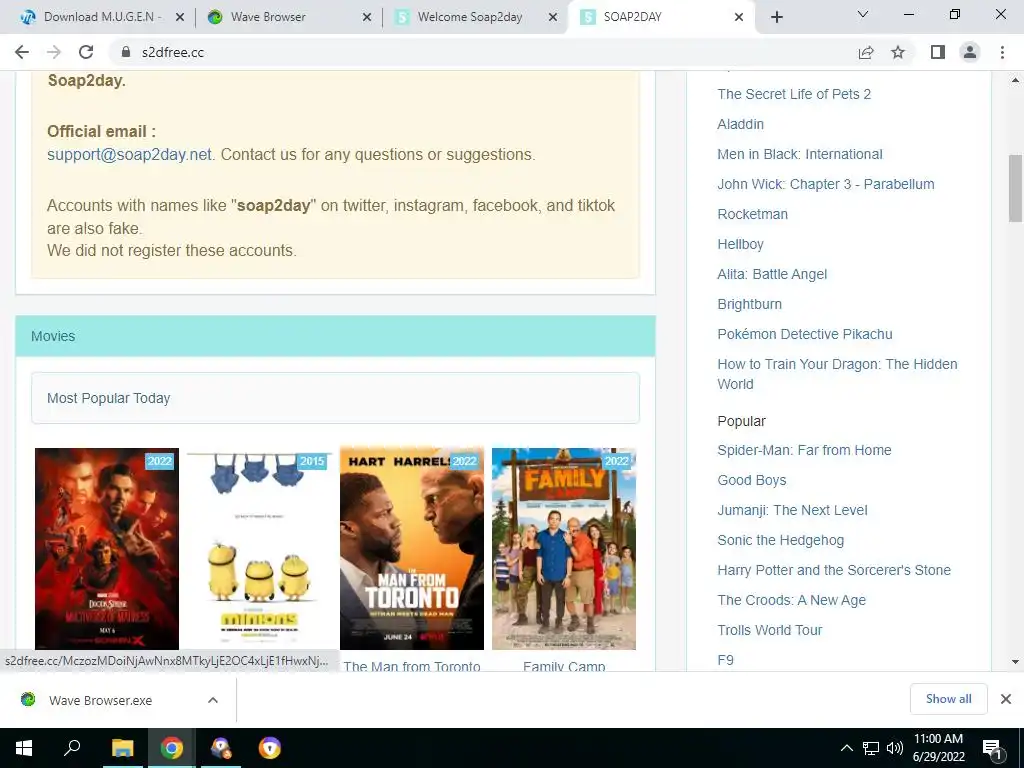Open Alita: Battle Angel link
This screenshot has width=1024, height=768.
(x=772, y=274)
